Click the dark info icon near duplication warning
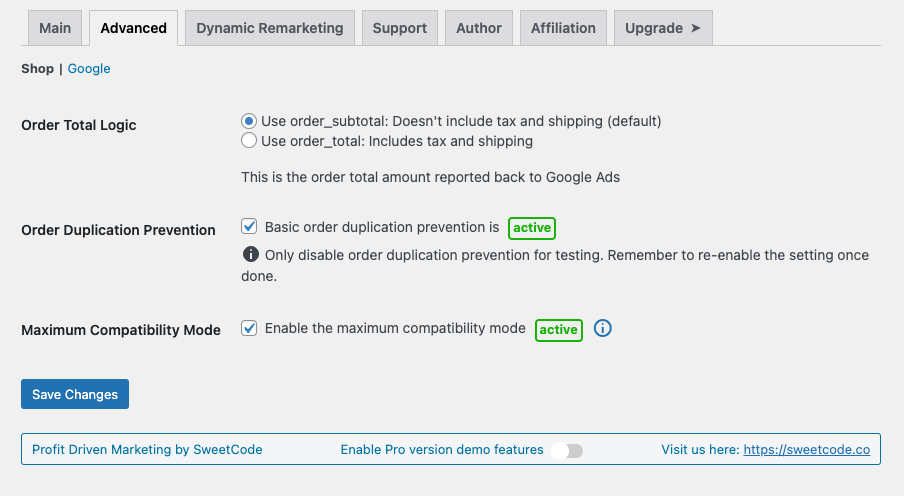The height and width of the screenshot is (496, 904). 251,254
